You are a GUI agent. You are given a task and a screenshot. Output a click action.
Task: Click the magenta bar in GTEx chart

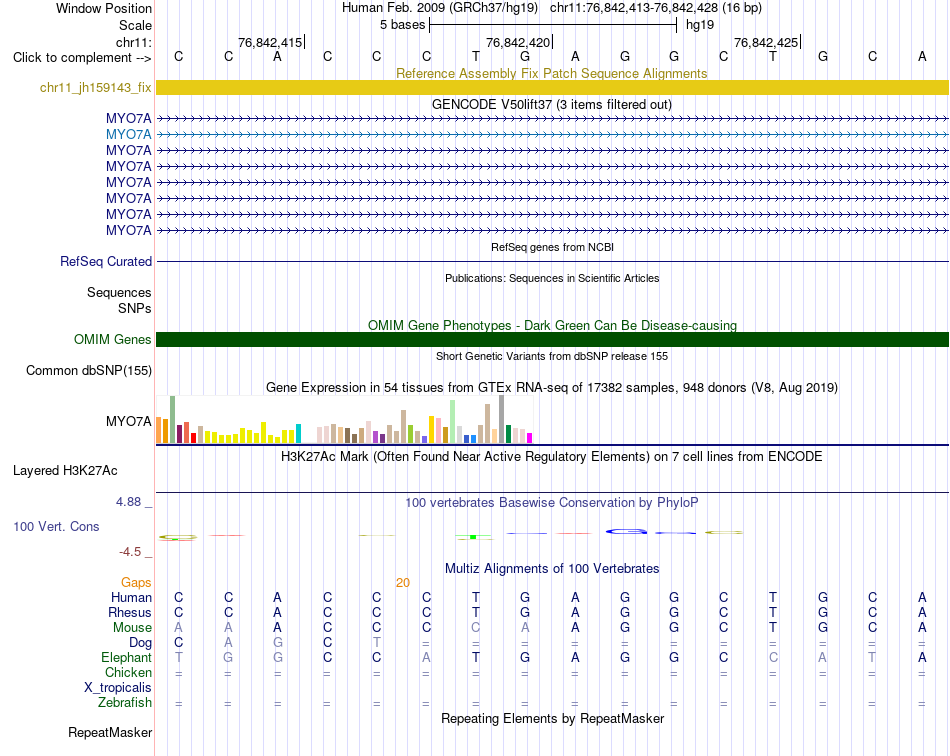coord(530,438)
